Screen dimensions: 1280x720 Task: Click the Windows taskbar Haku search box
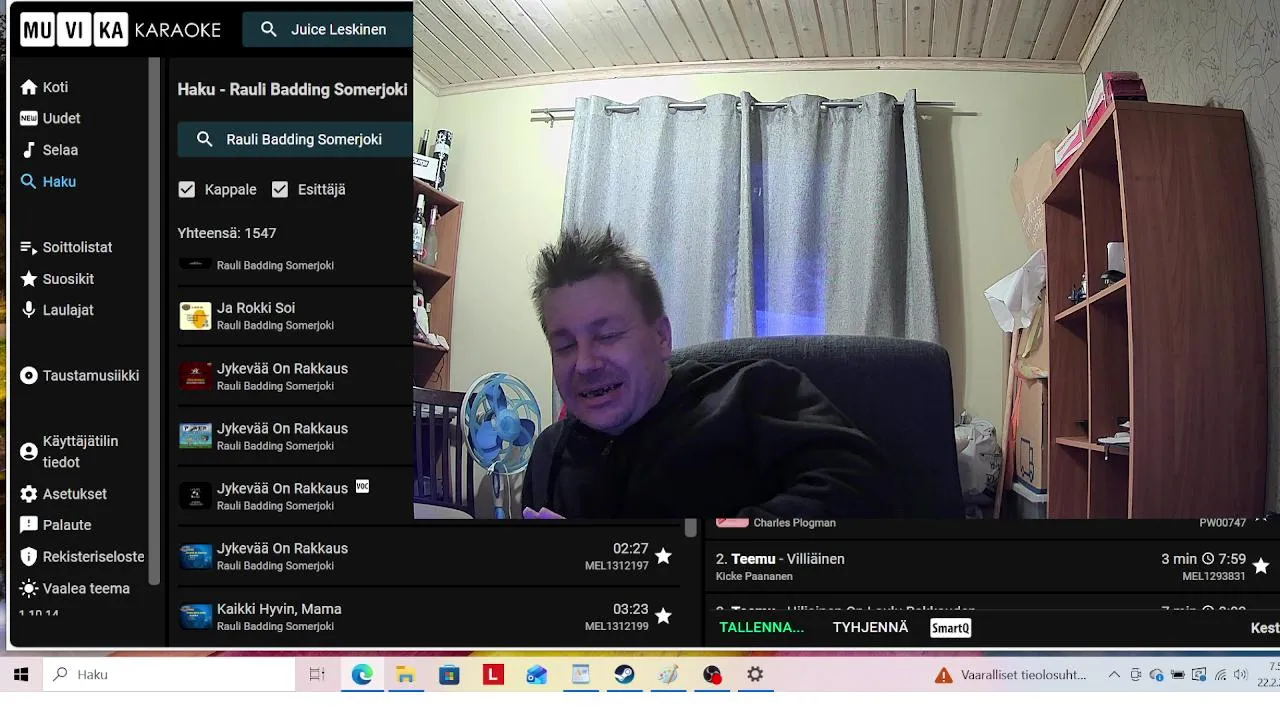point(170,675)
